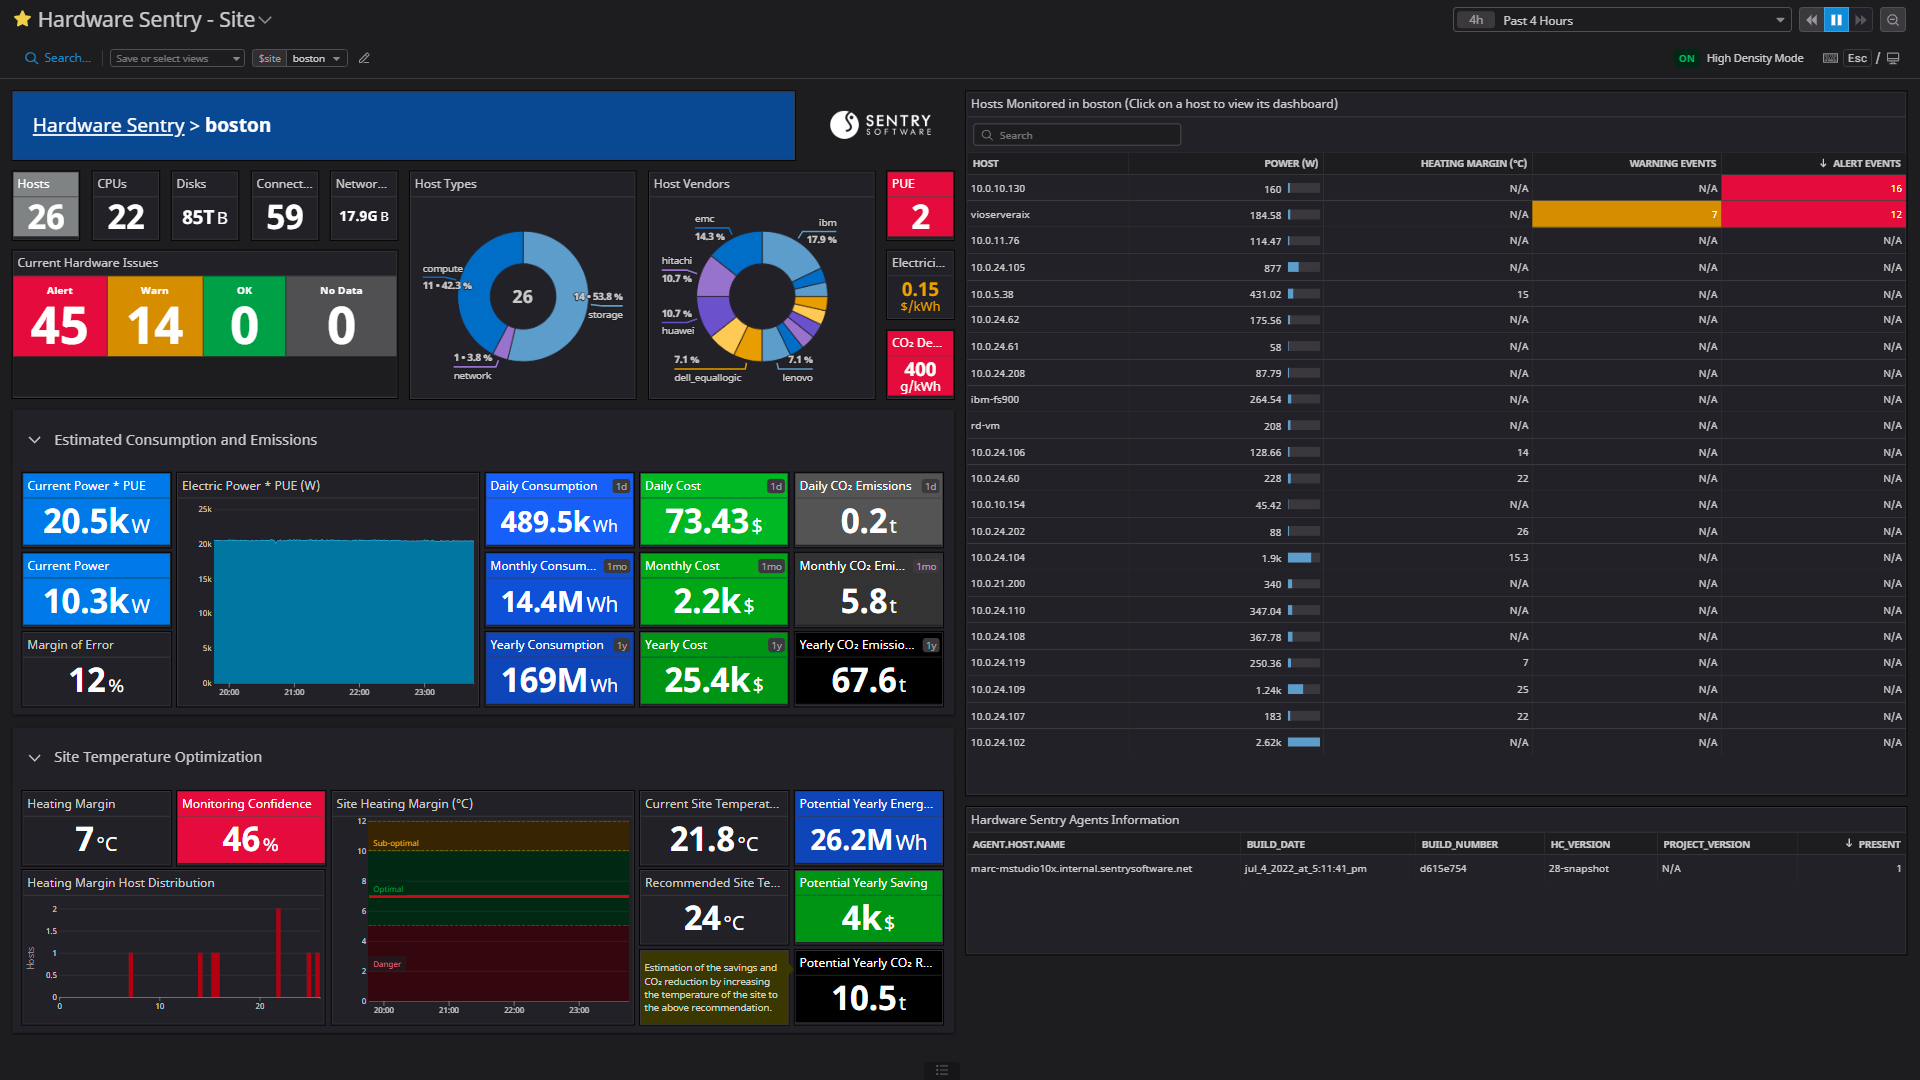The image size is (1920, 1080).
Task: Open the keyboard shortcuts panel
Action: [x=1829, y=58]
